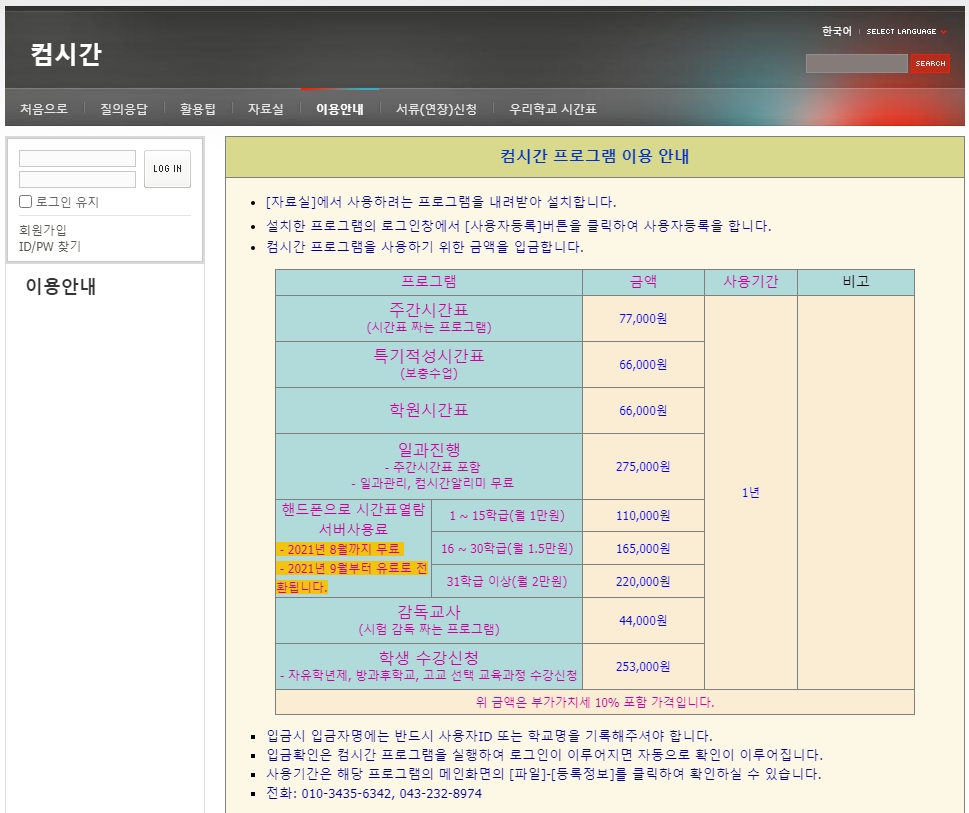The image size is (969, 813).
Task: Click the 1년 usage period cell
Action: 751,492
